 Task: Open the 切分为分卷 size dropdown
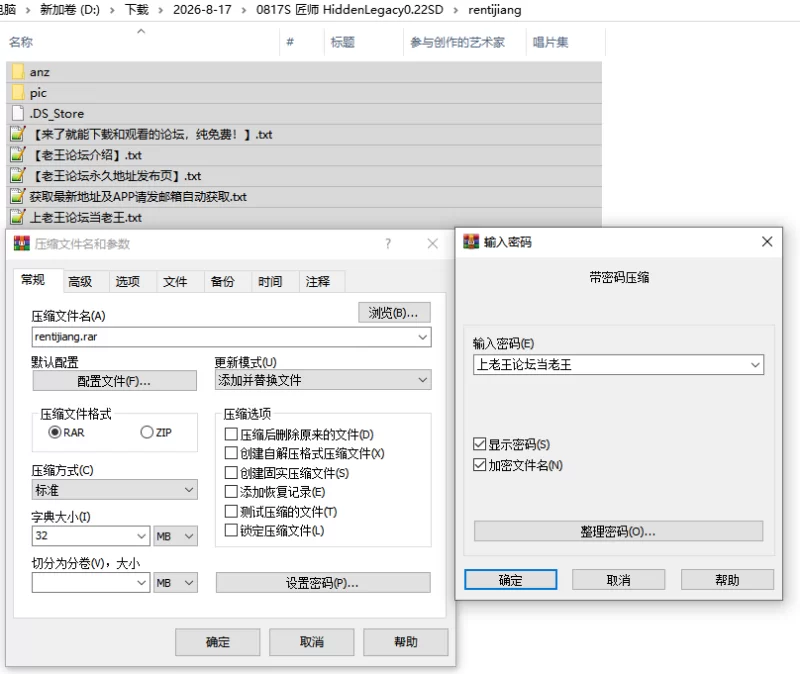(141, 582)
